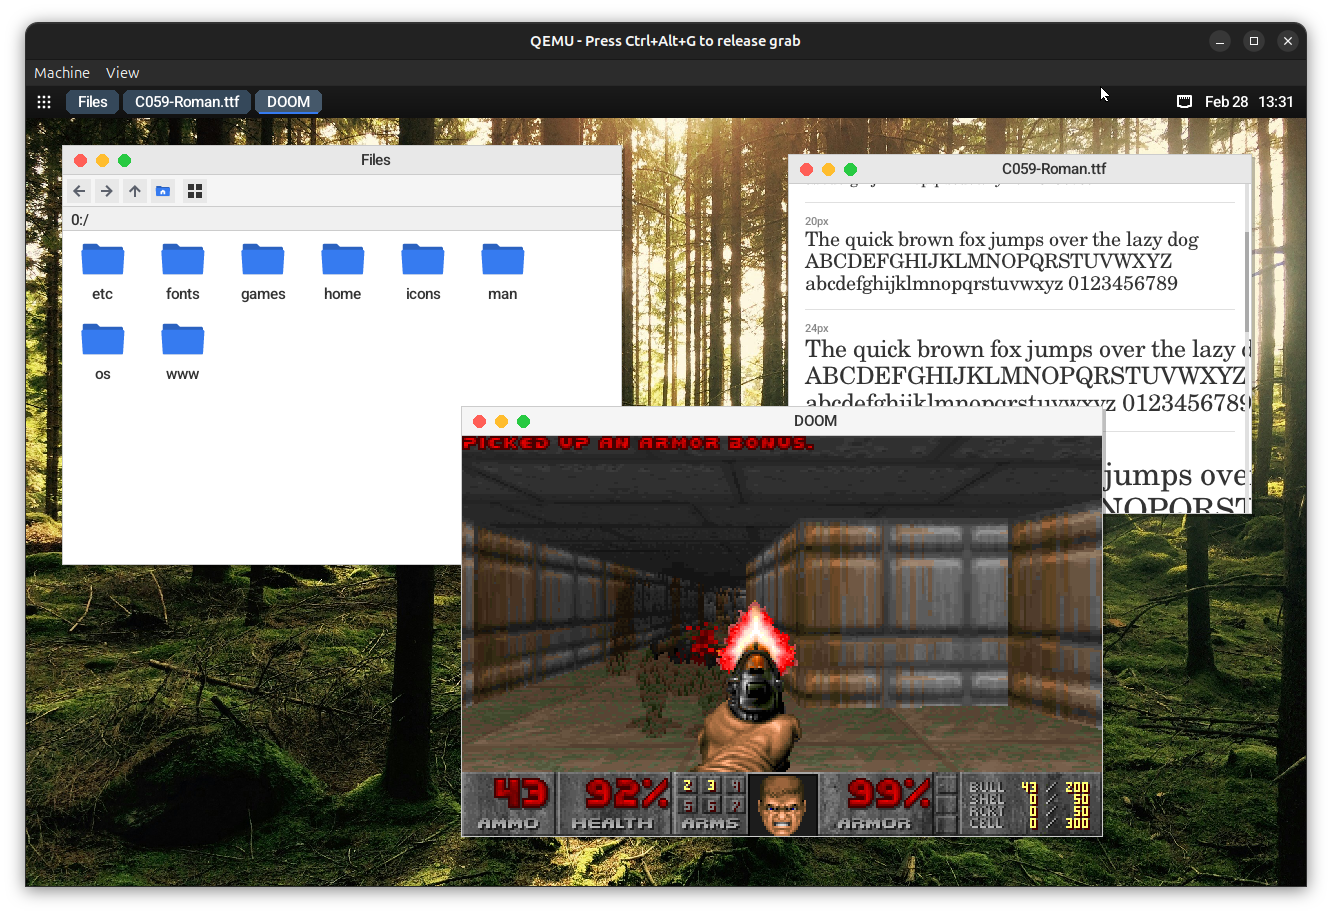
Task: Click the Files window title bar
Action: [342, 160]
